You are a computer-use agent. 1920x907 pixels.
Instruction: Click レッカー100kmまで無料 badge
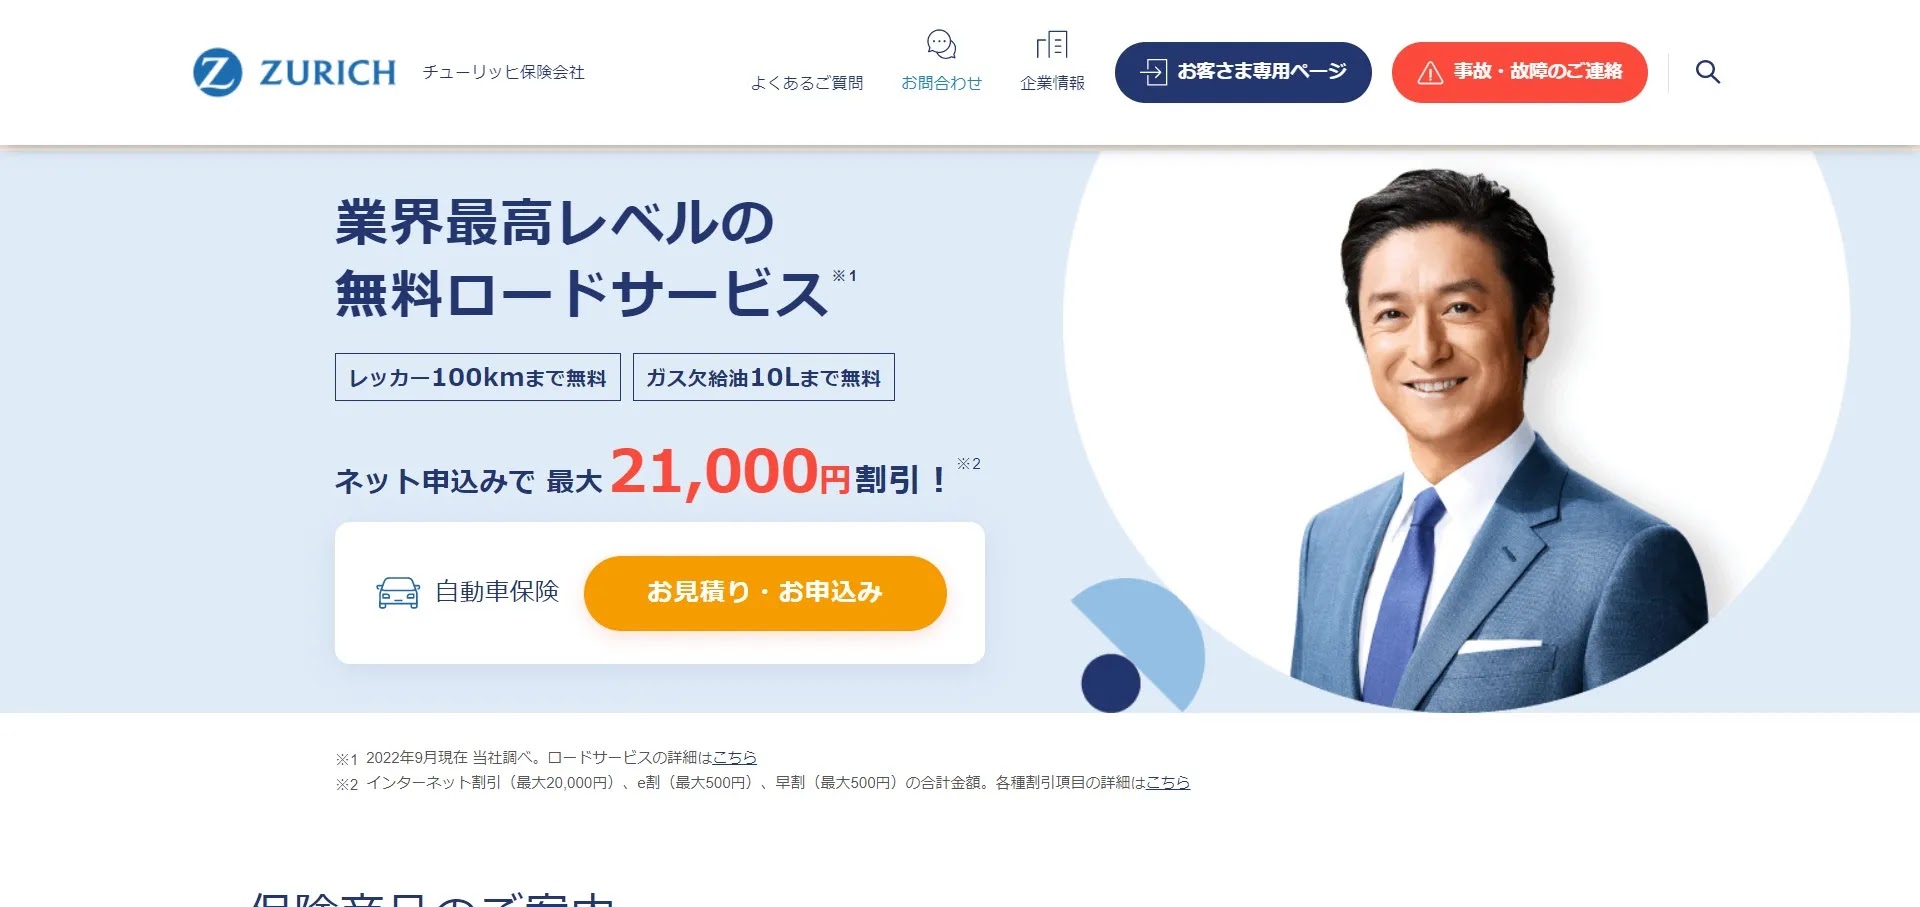(478, 377)
